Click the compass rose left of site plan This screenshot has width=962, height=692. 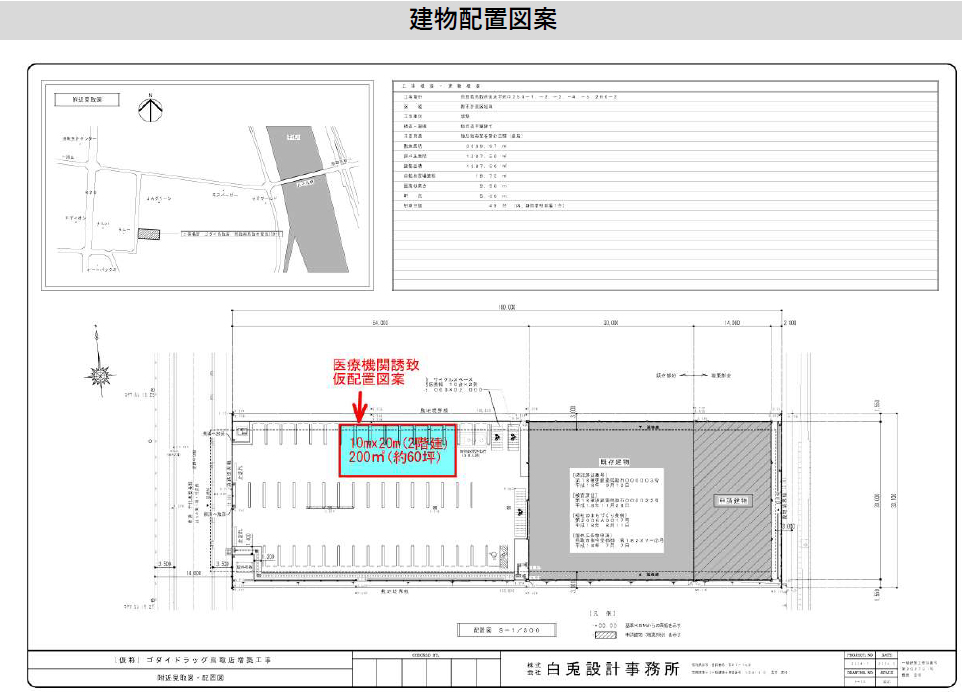point(98,375)
